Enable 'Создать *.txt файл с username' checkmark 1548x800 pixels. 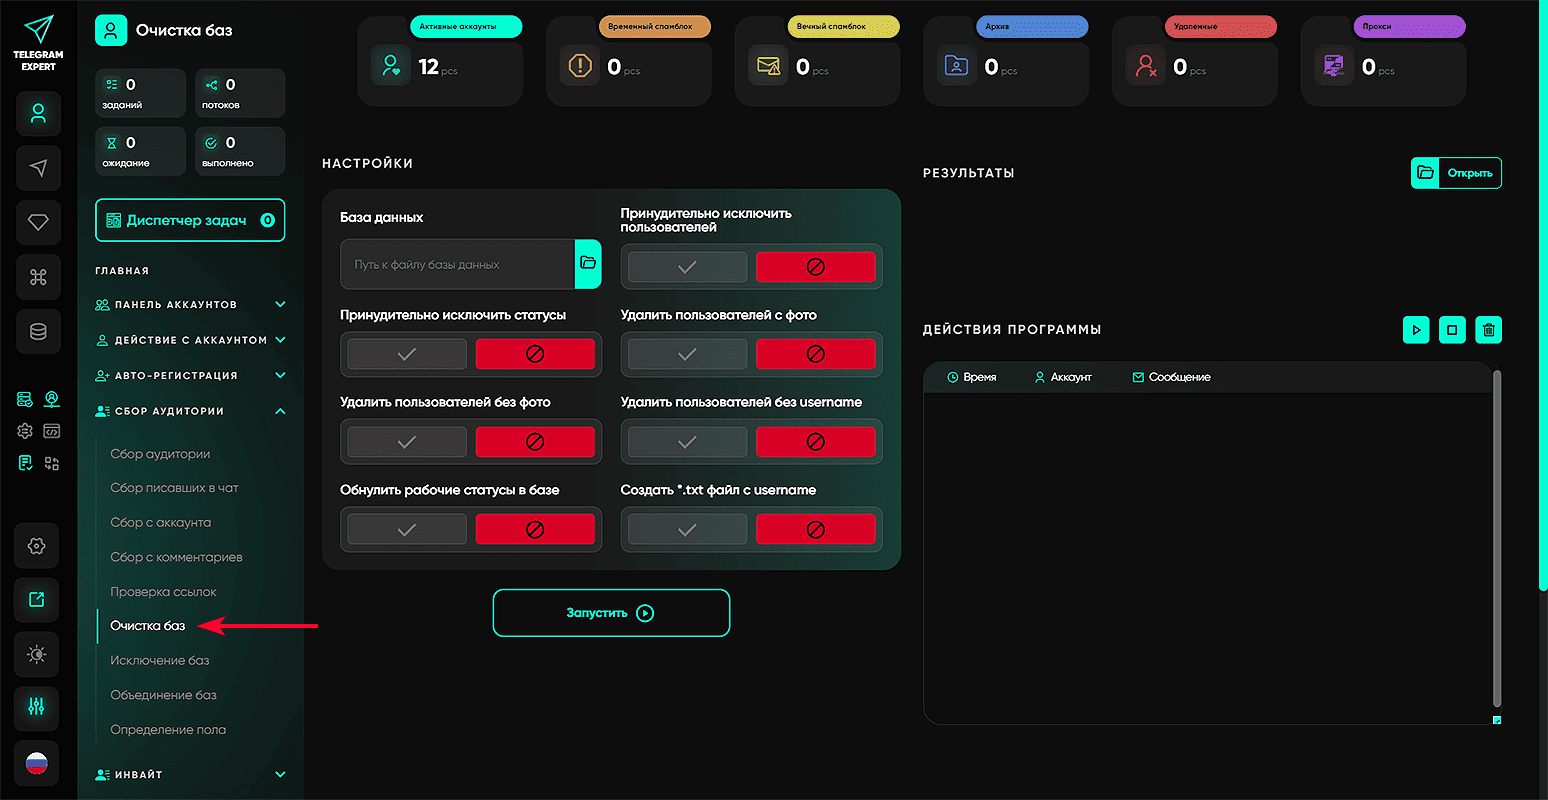687,530
